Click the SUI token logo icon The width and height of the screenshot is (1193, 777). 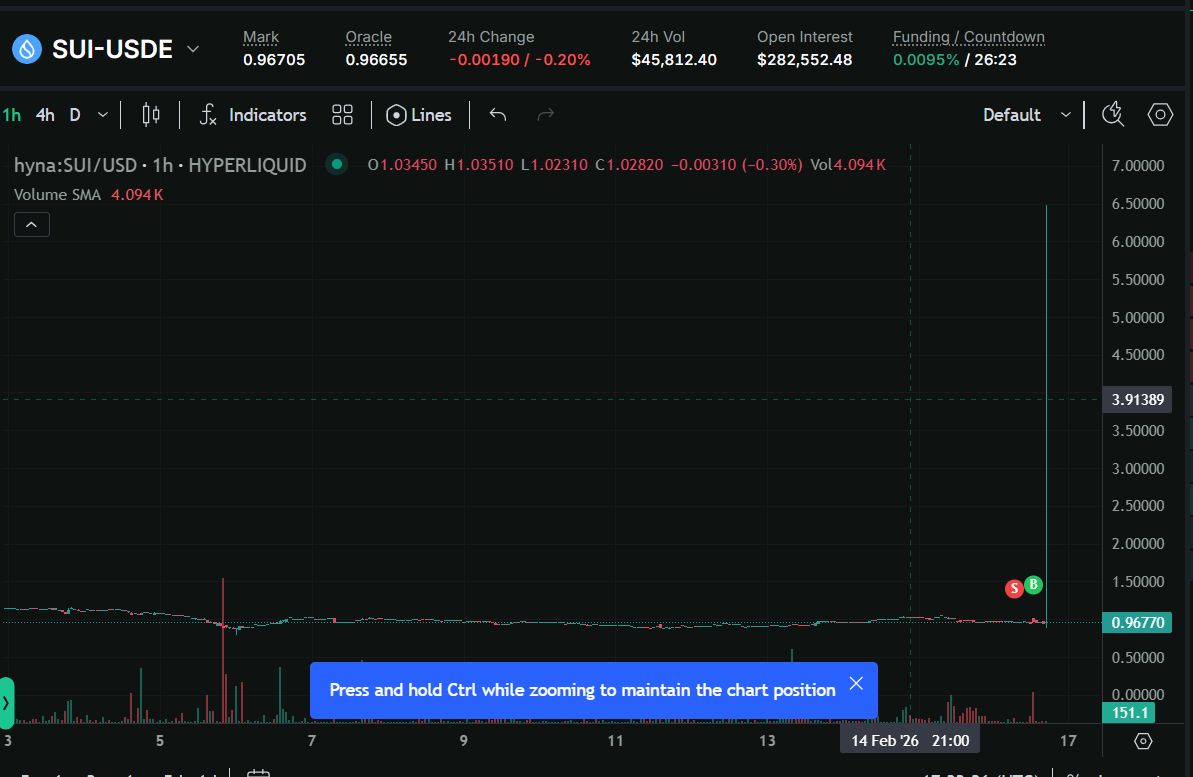coord(27,49)
